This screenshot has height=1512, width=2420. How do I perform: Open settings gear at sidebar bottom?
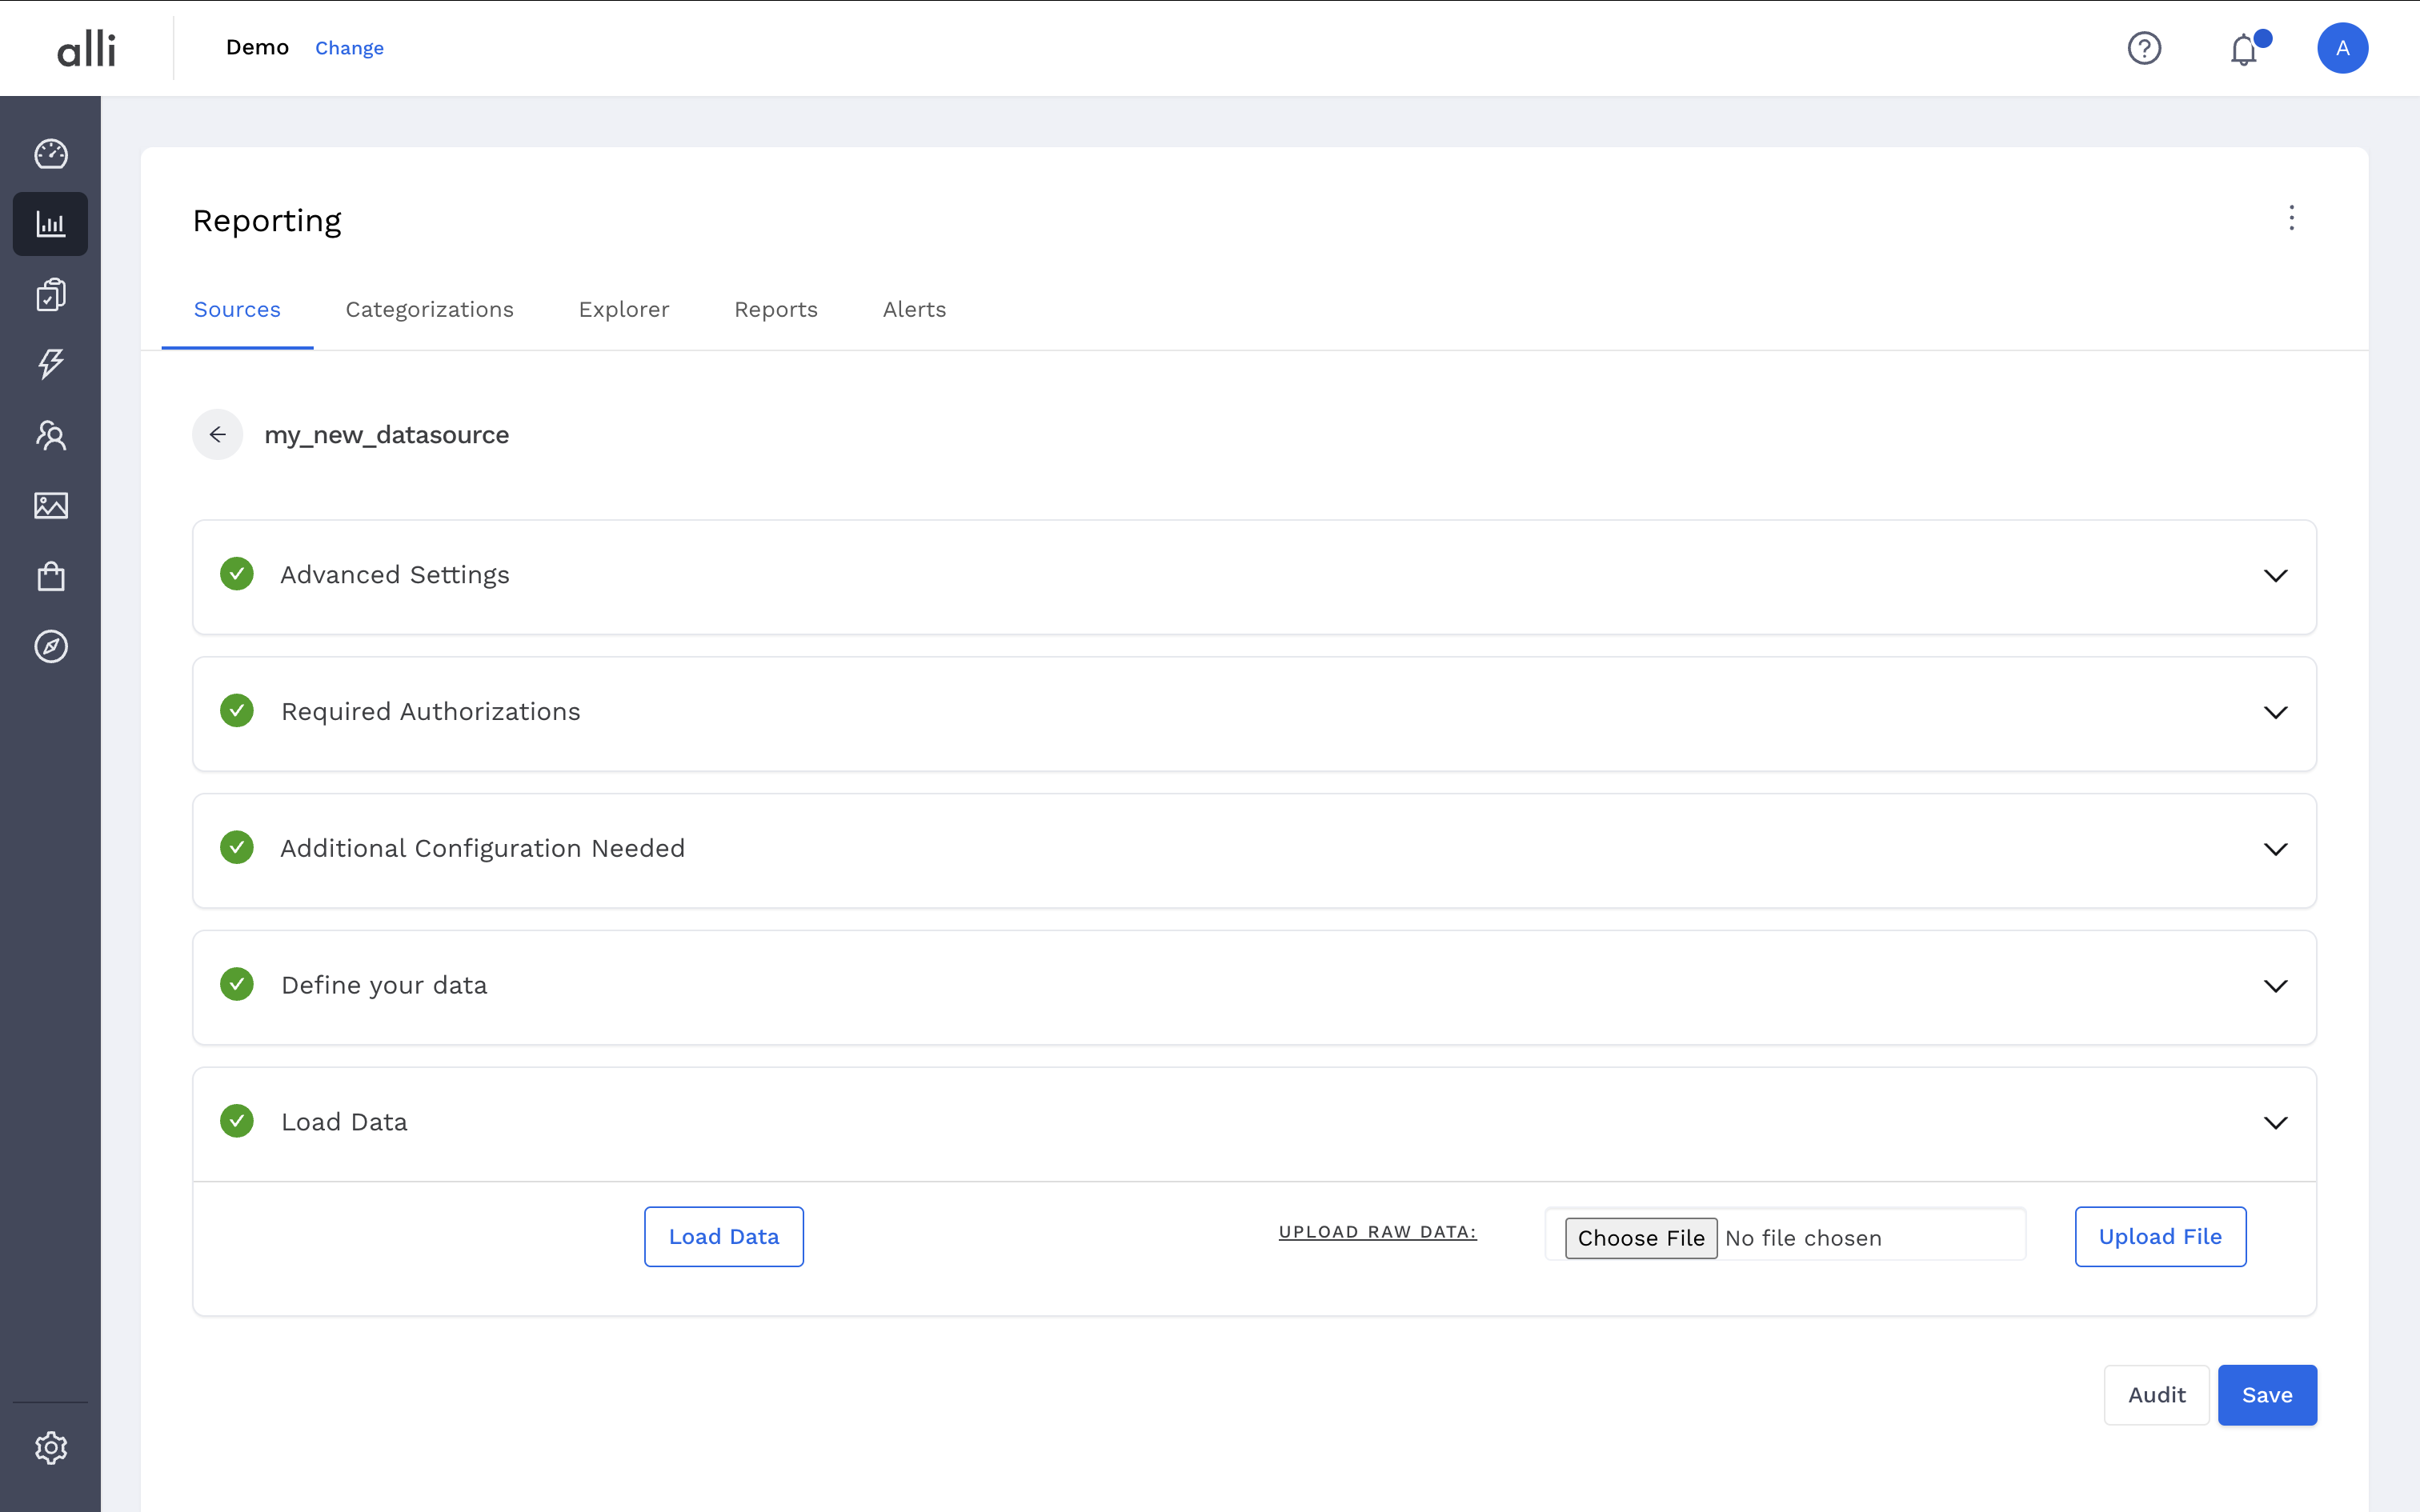pyautogui.click(x=51, y=1447)
